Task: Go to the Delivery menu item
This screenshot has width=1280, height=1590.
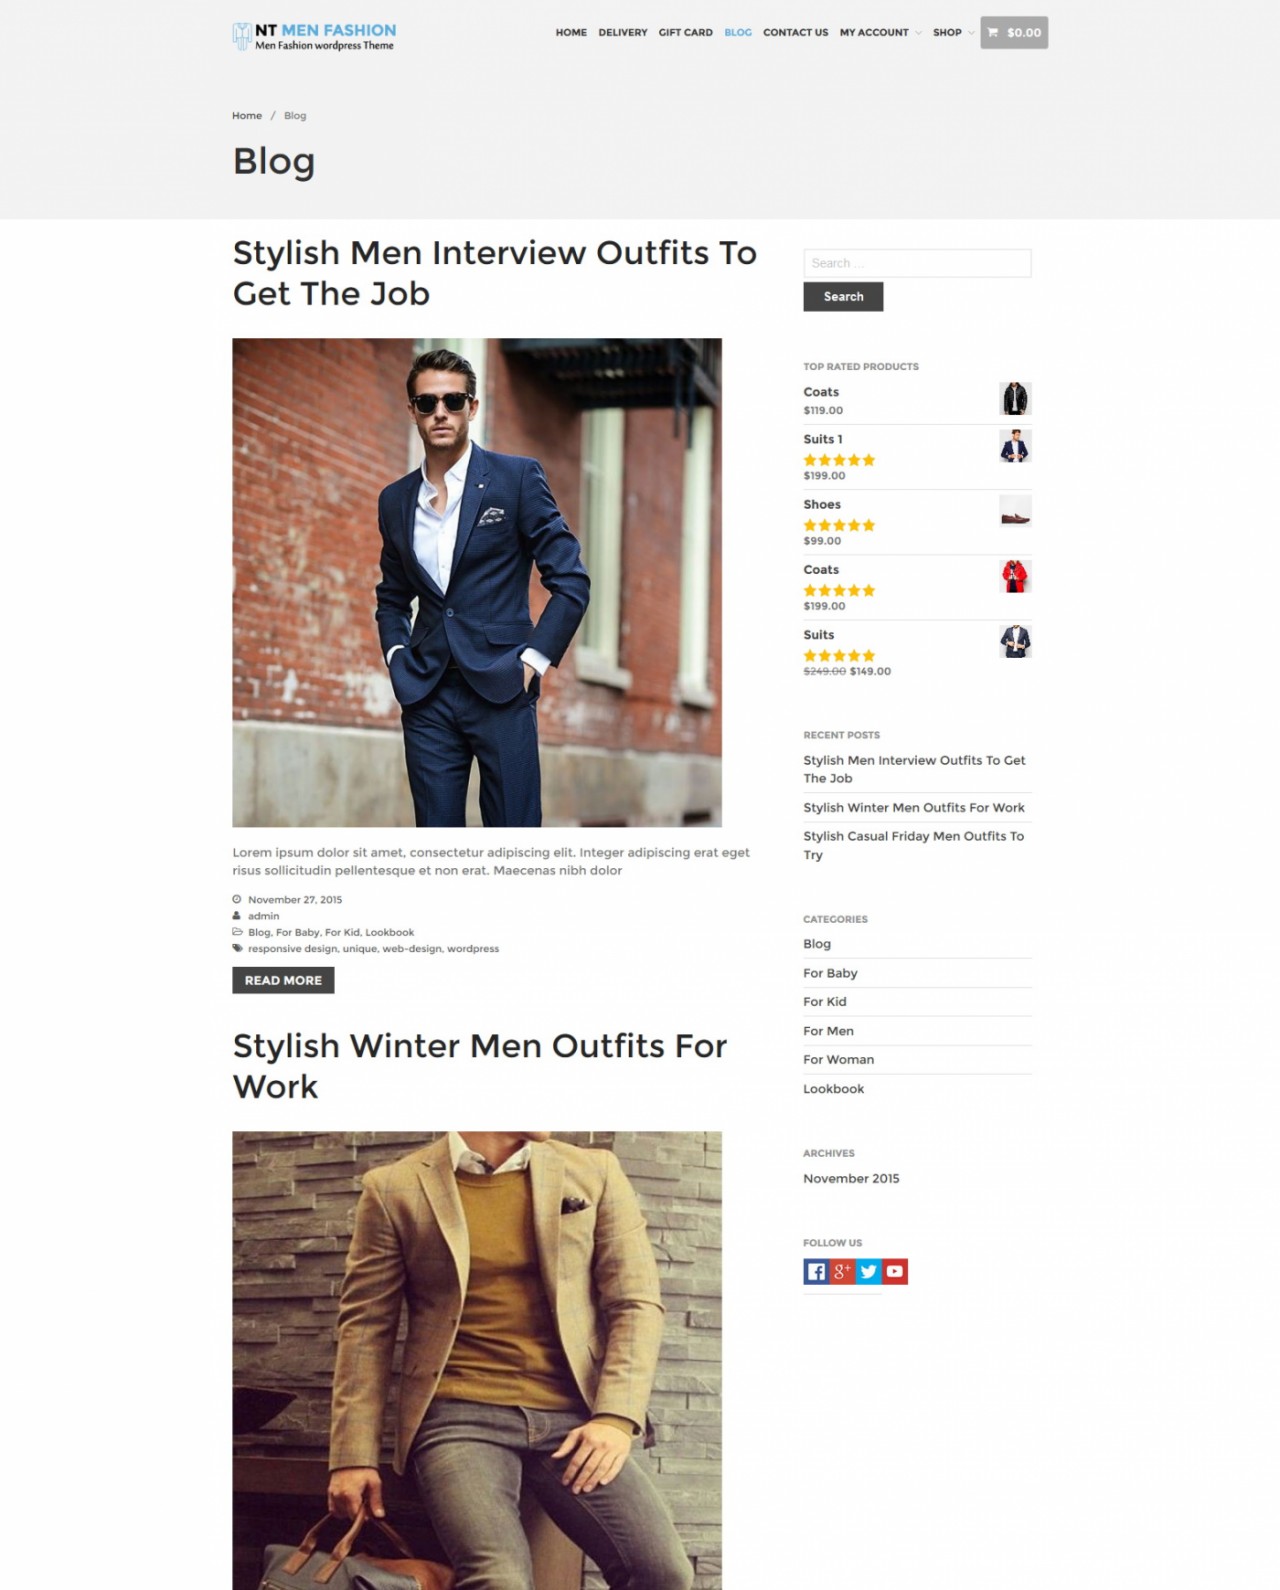Action: point(623,33)
